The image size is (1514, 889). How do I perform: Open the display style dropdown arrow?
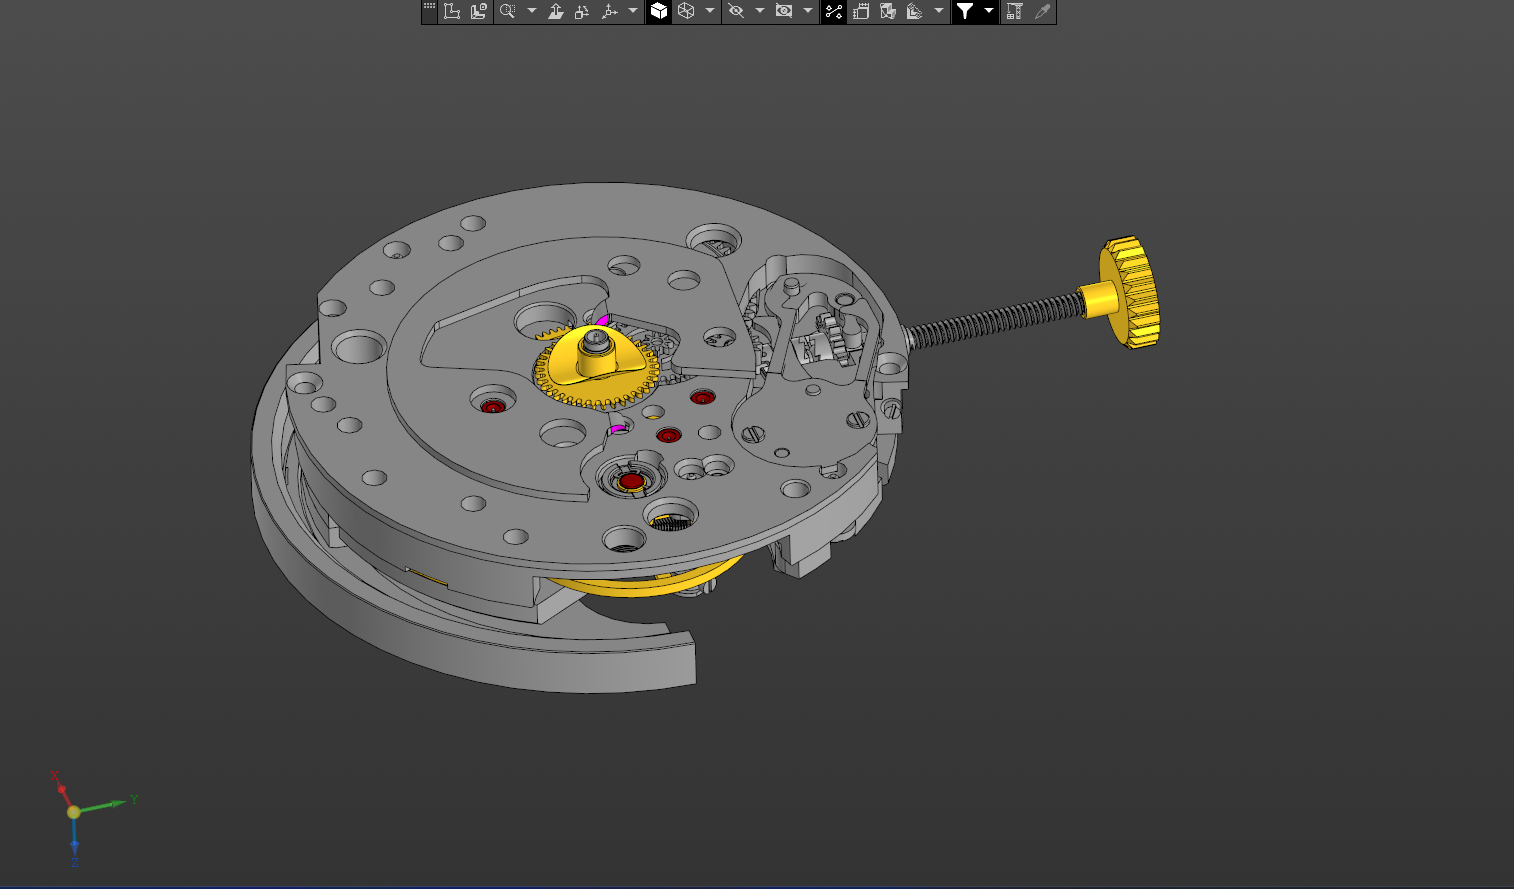tap(710, 11)
